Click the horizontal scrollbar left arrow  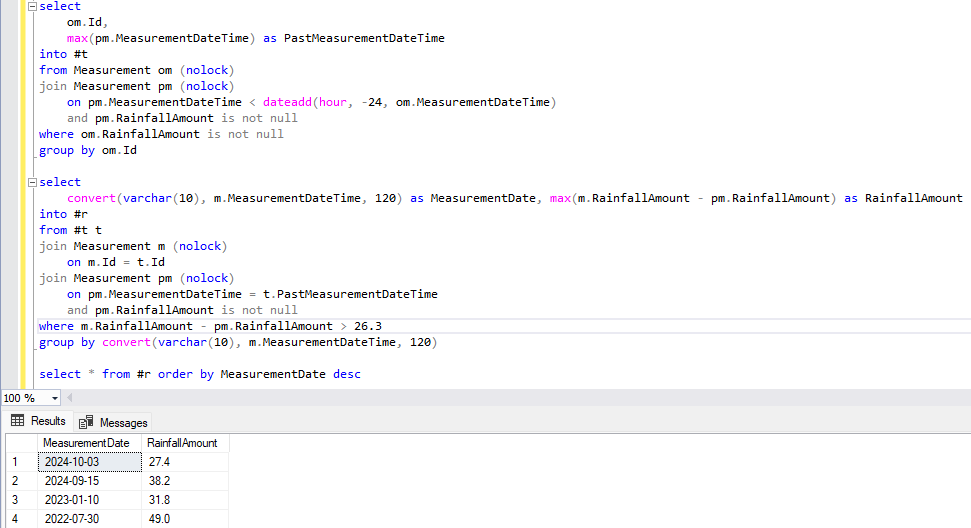[69, 398]
